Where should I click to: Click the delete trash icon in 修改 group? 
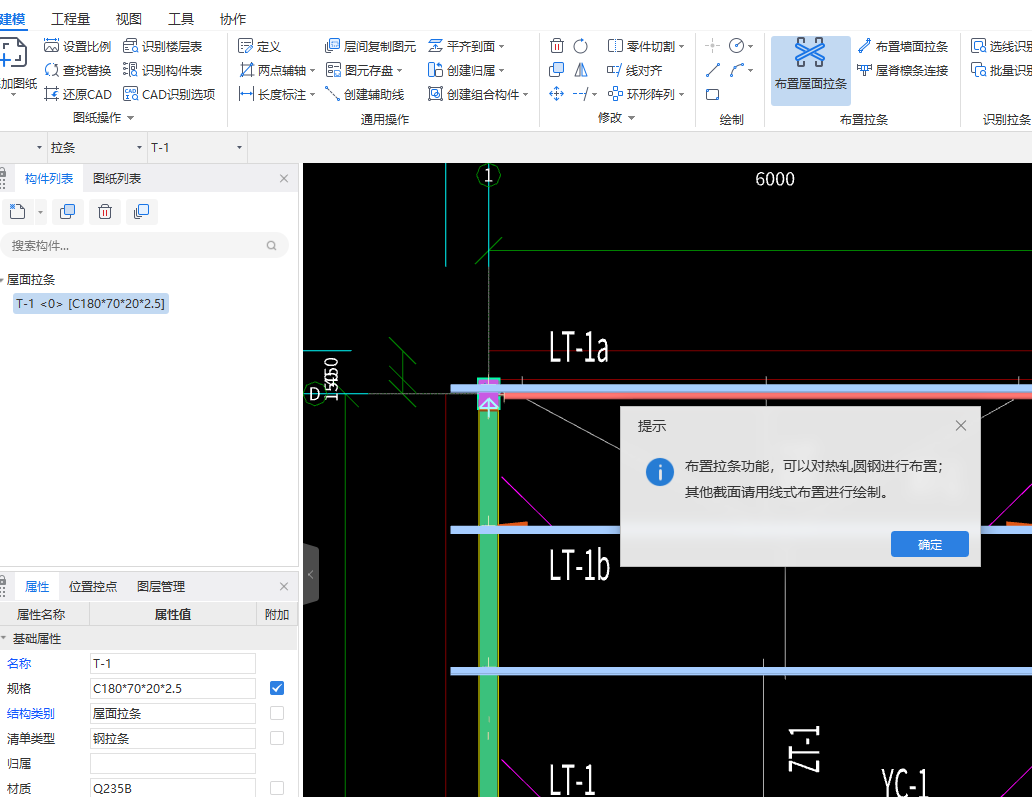pyautogui.click(x=557, y=46)
